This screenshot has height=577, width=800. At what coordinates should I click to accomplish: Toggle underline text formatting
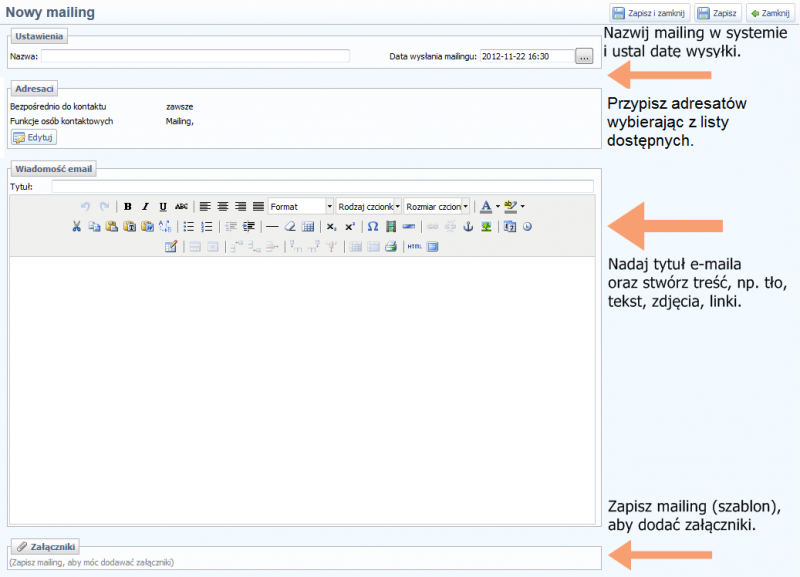[162, 206]
